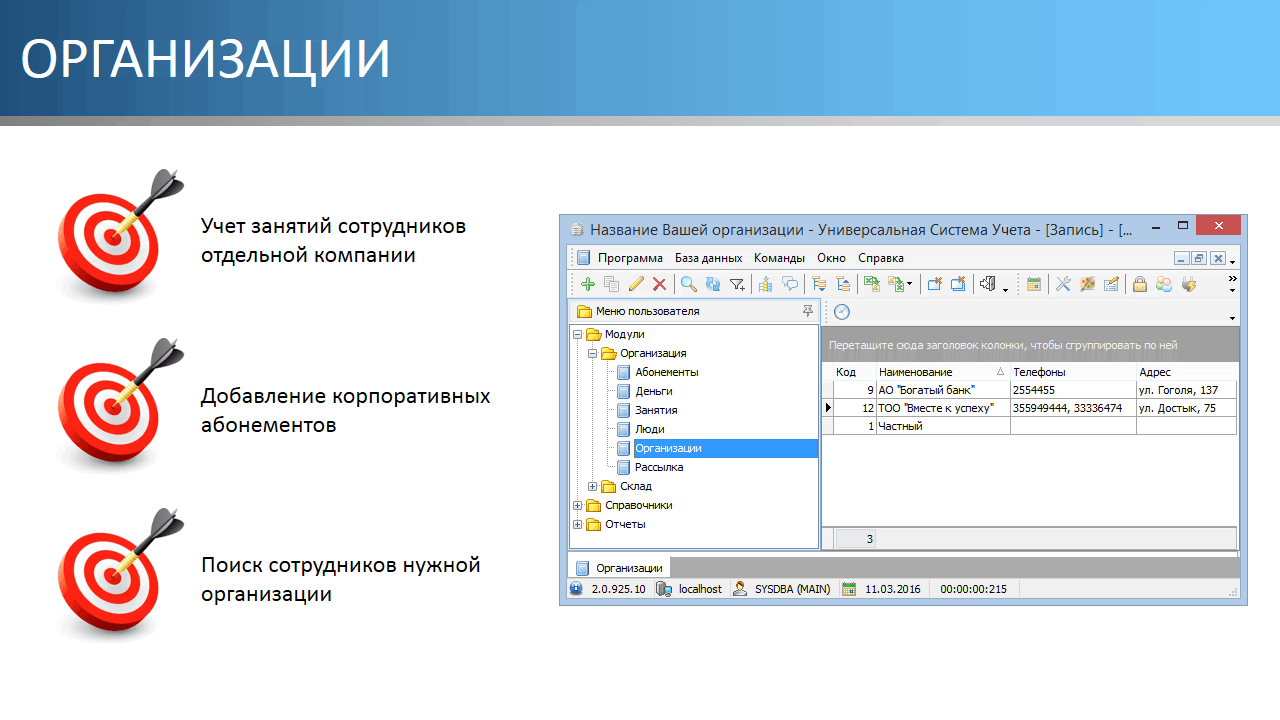
Task: Switch to the Организации bottom tab
Action: pos(619,568)
